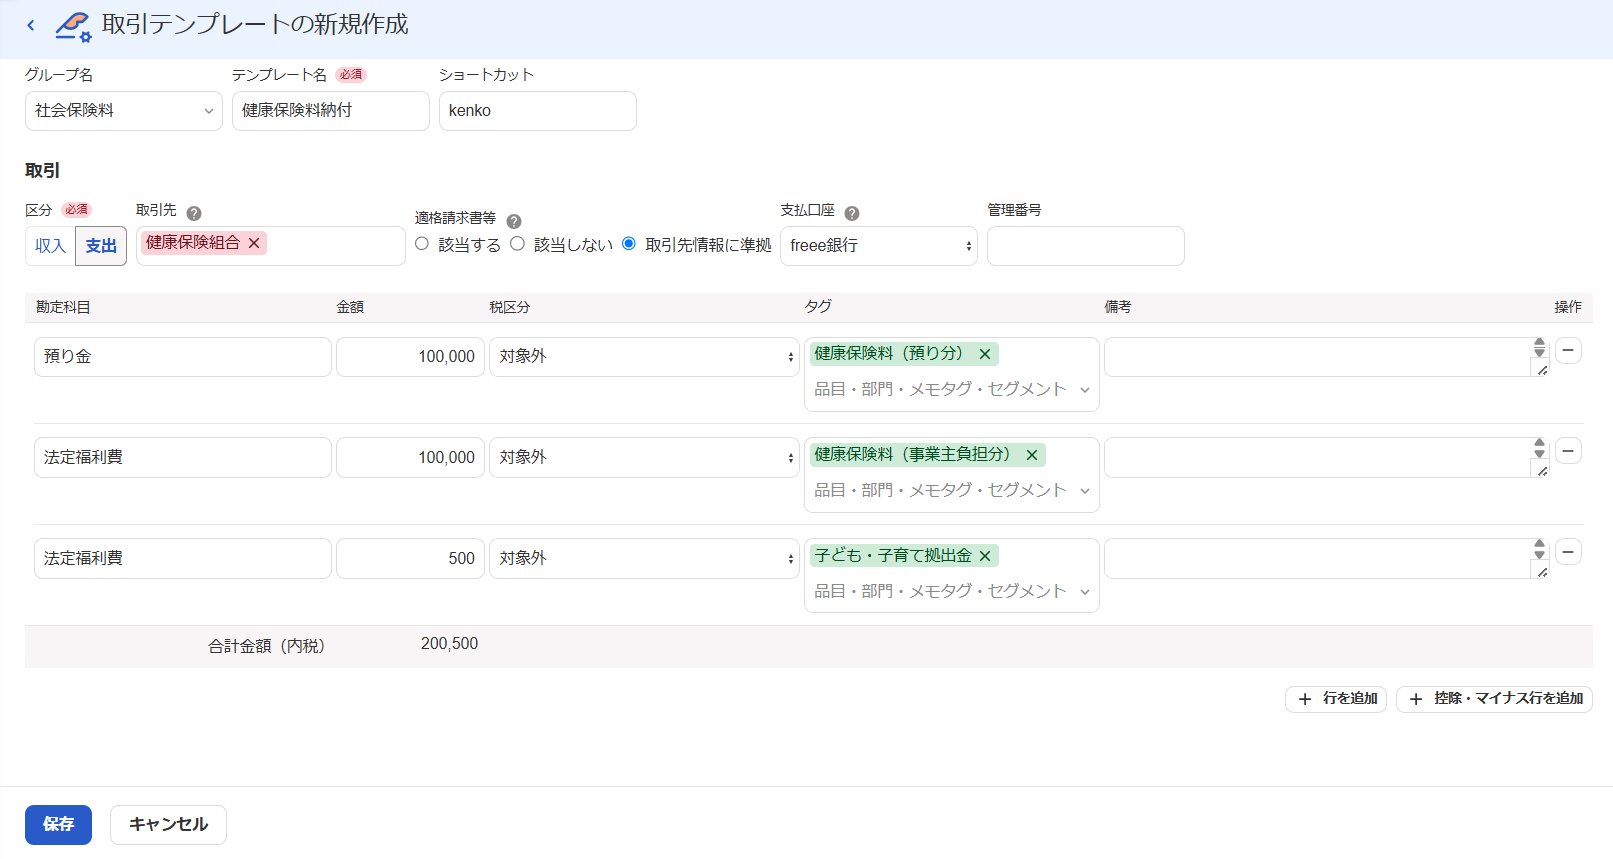Open the グループ名 dropdown showing 社会保険料
The width and height of the screenshot is (1613, 859).
[x=124, y=111]
